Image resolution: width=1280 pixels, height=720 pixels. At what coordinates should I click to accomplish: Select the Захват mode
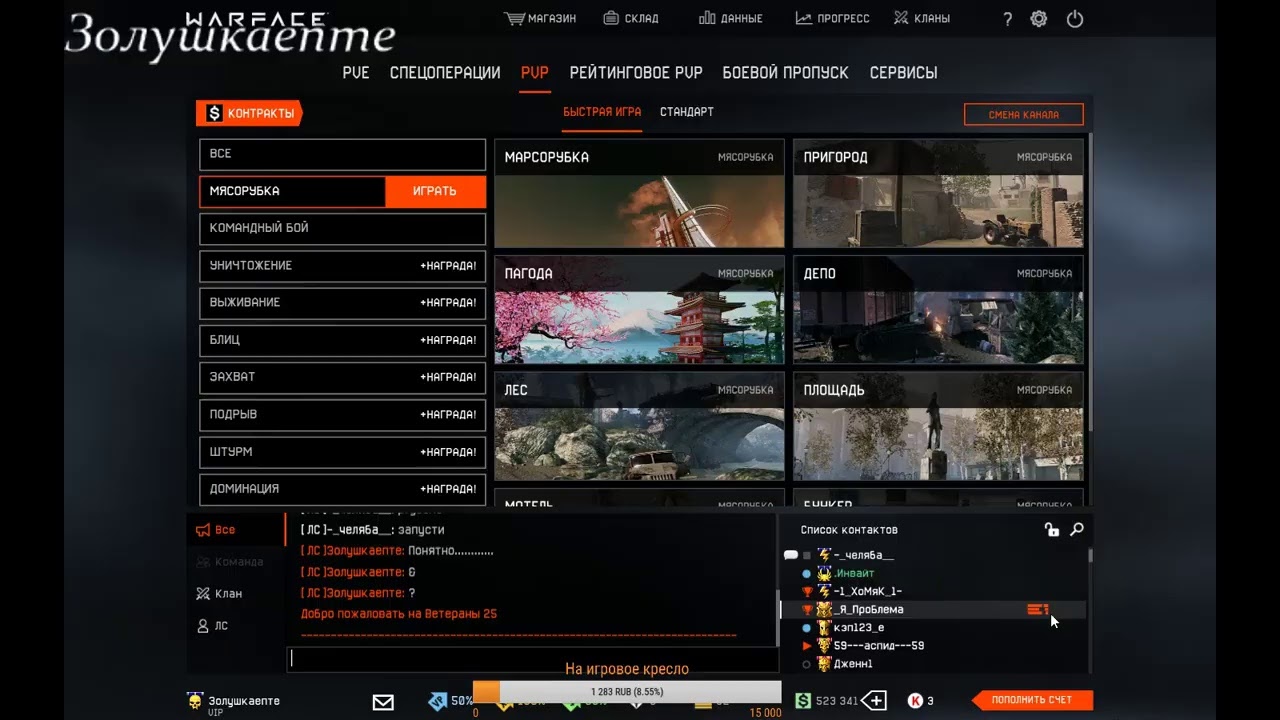coord(343,378)
